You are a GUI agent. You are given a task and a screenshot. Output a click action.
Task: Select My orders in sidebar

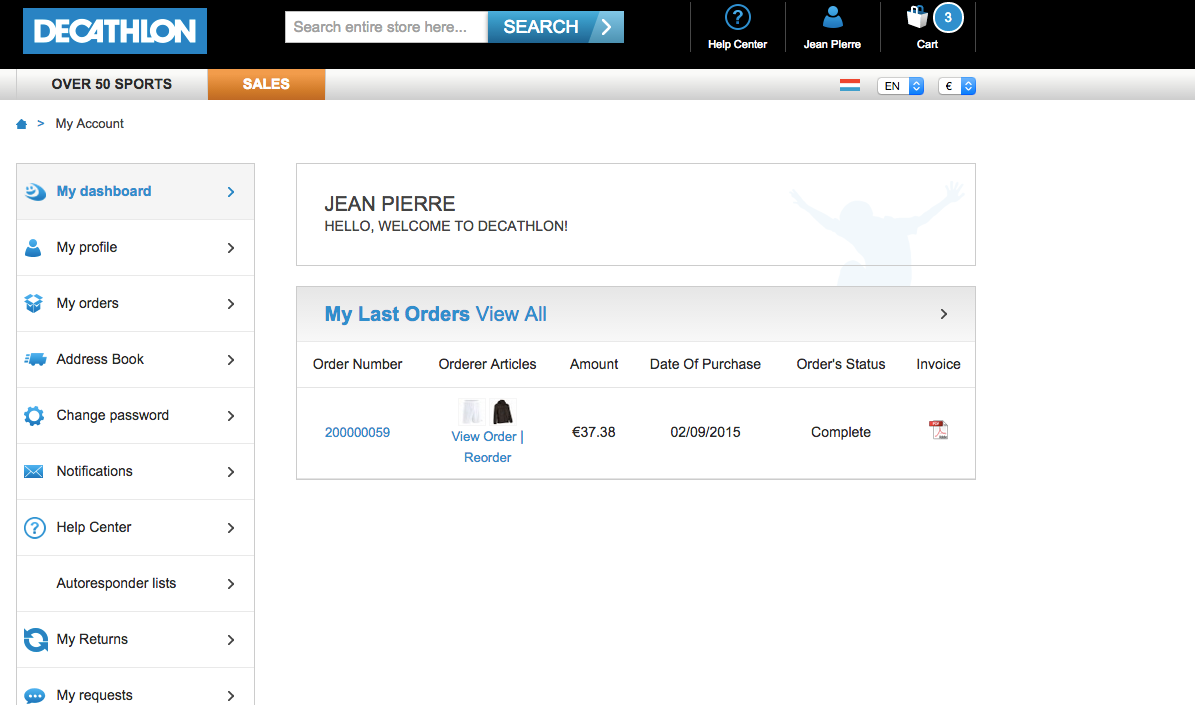[136, 303]
